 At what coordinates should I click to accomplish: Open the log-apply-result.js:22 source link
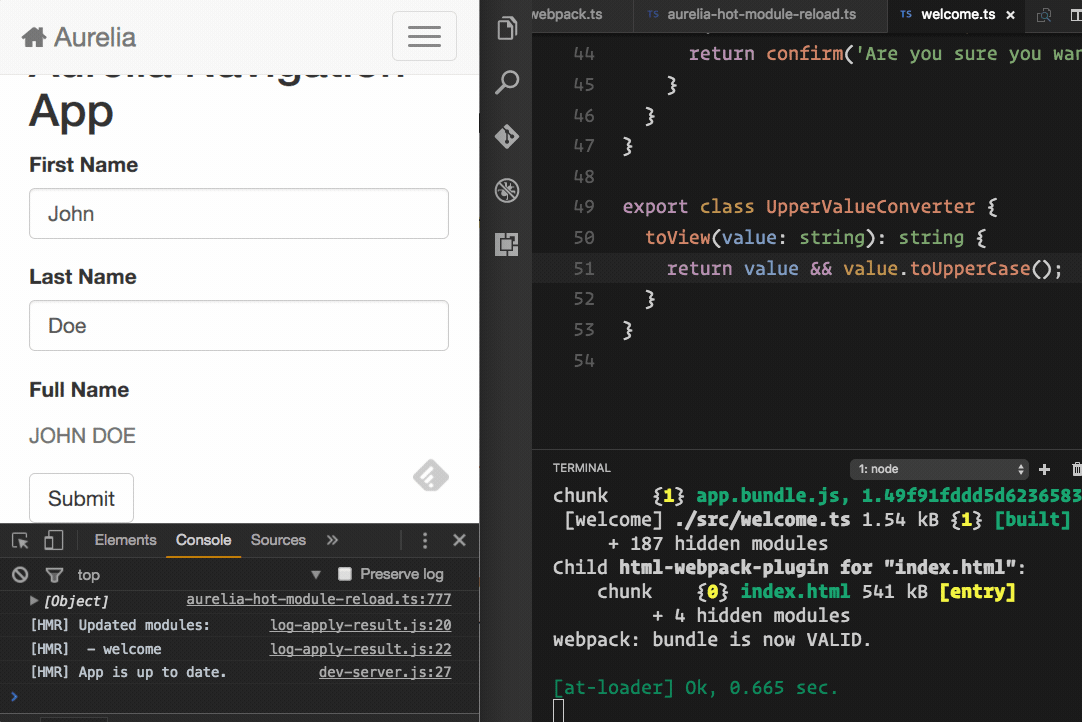tap(361, 649)
